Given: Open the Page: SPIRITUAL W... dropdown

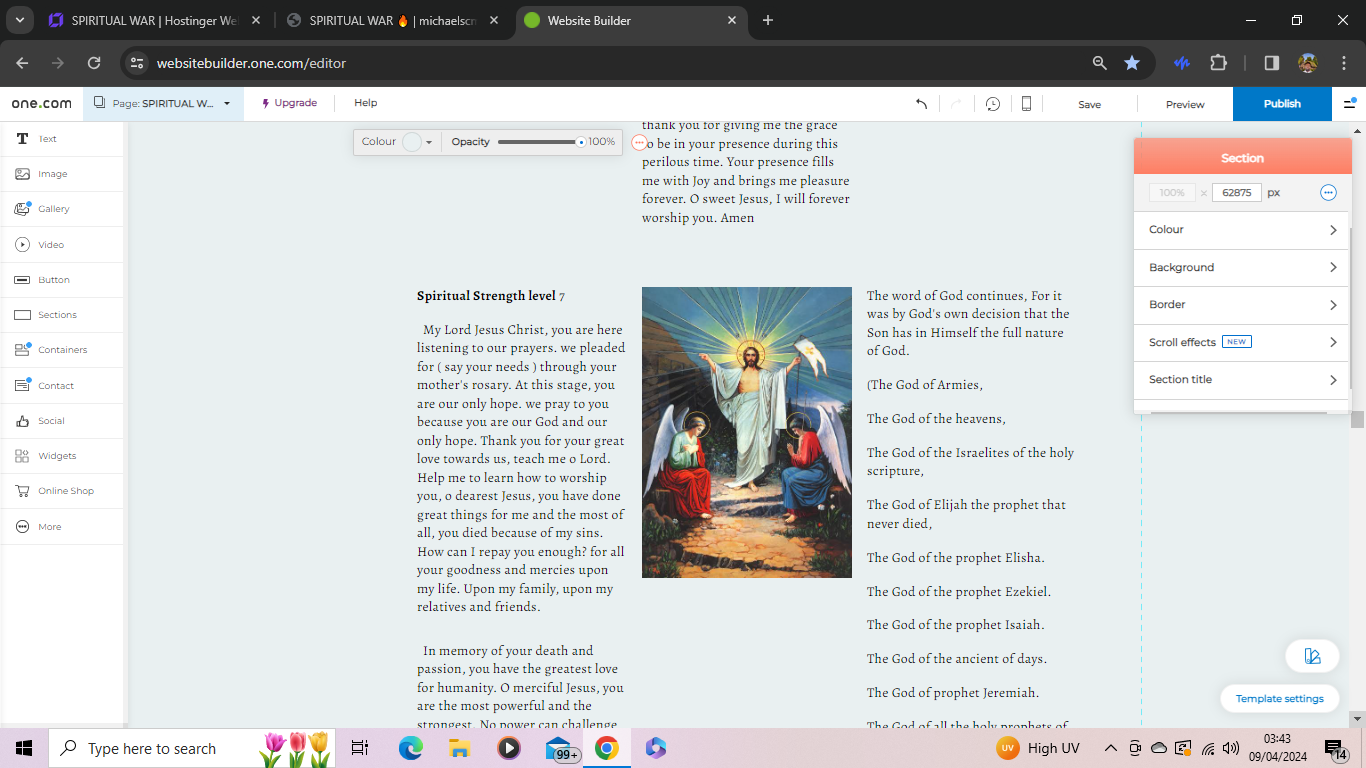Looking at the screenshot, I should [163, 103].
